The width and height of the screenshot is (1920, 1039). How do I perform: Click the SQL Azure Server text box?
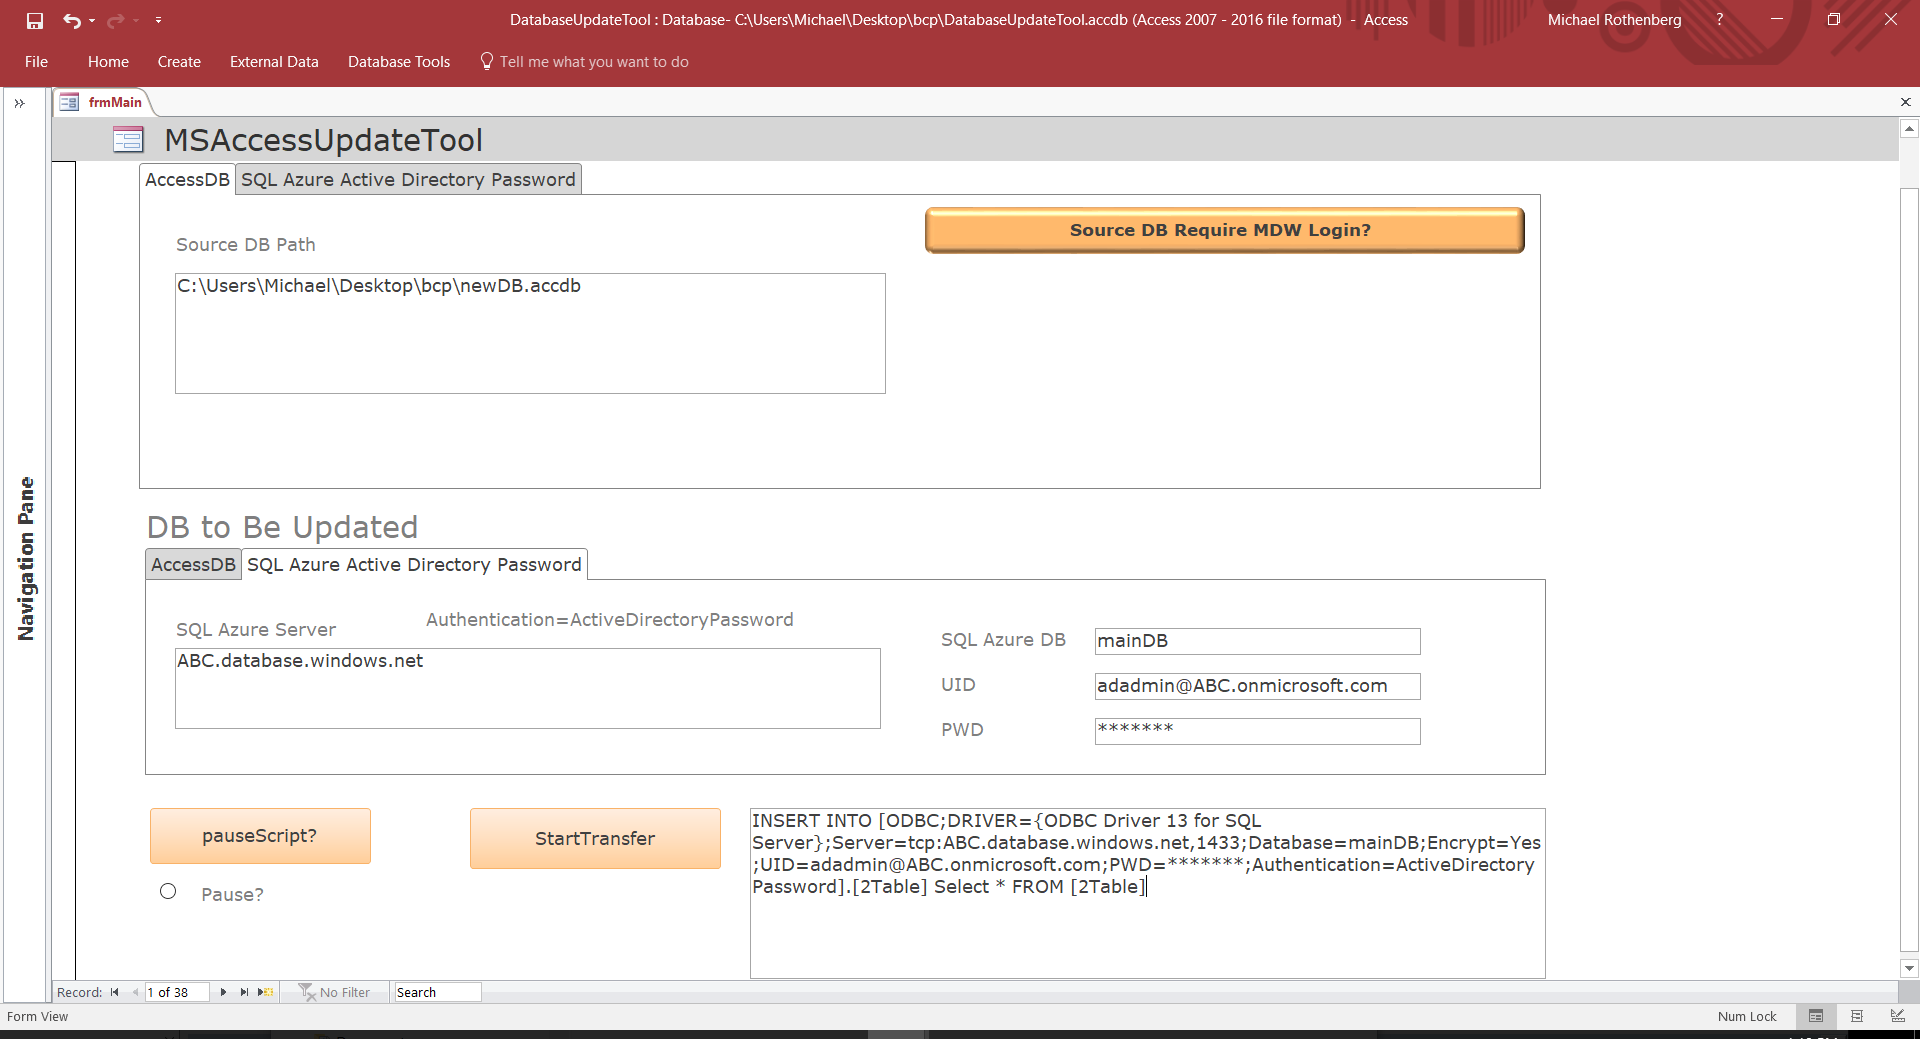click(528, 688)
